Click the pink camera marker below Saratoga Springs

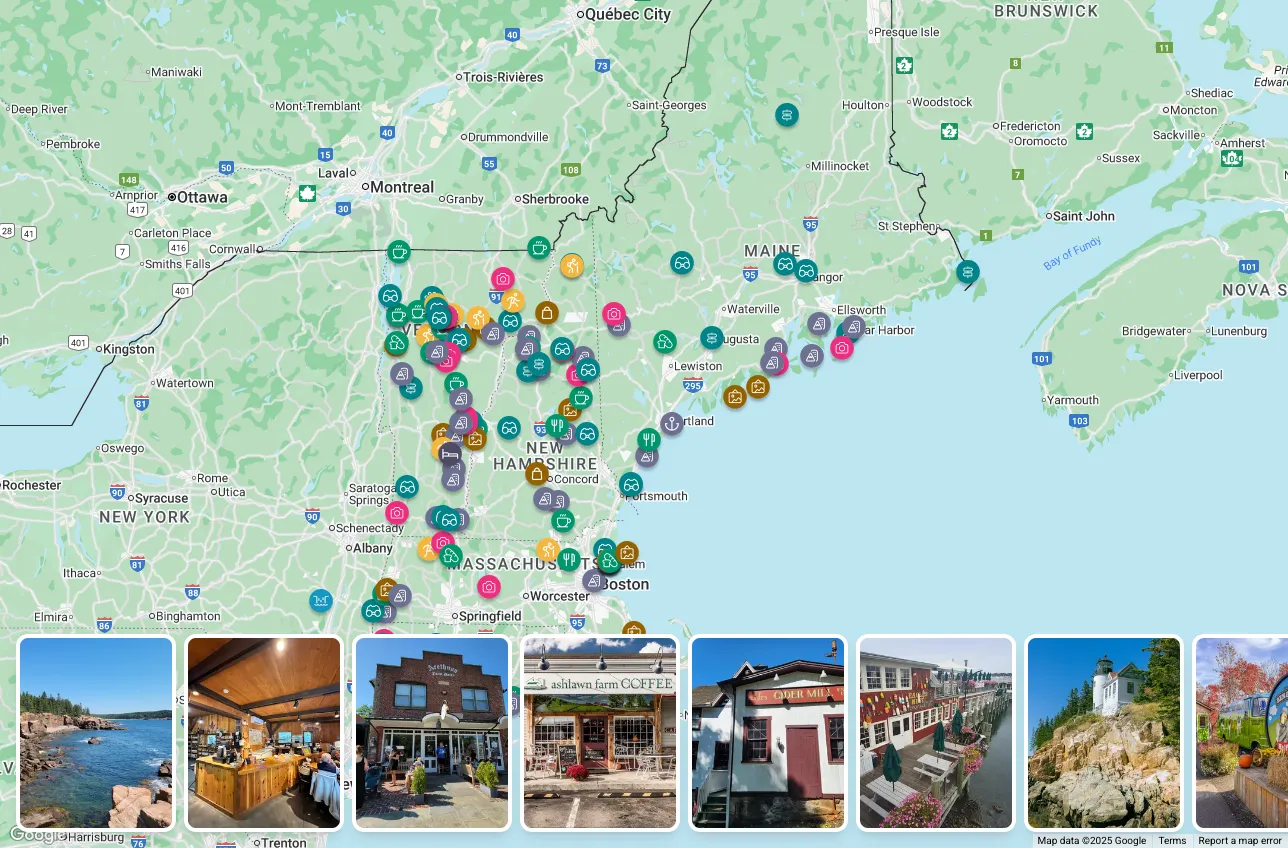(397, 513)
